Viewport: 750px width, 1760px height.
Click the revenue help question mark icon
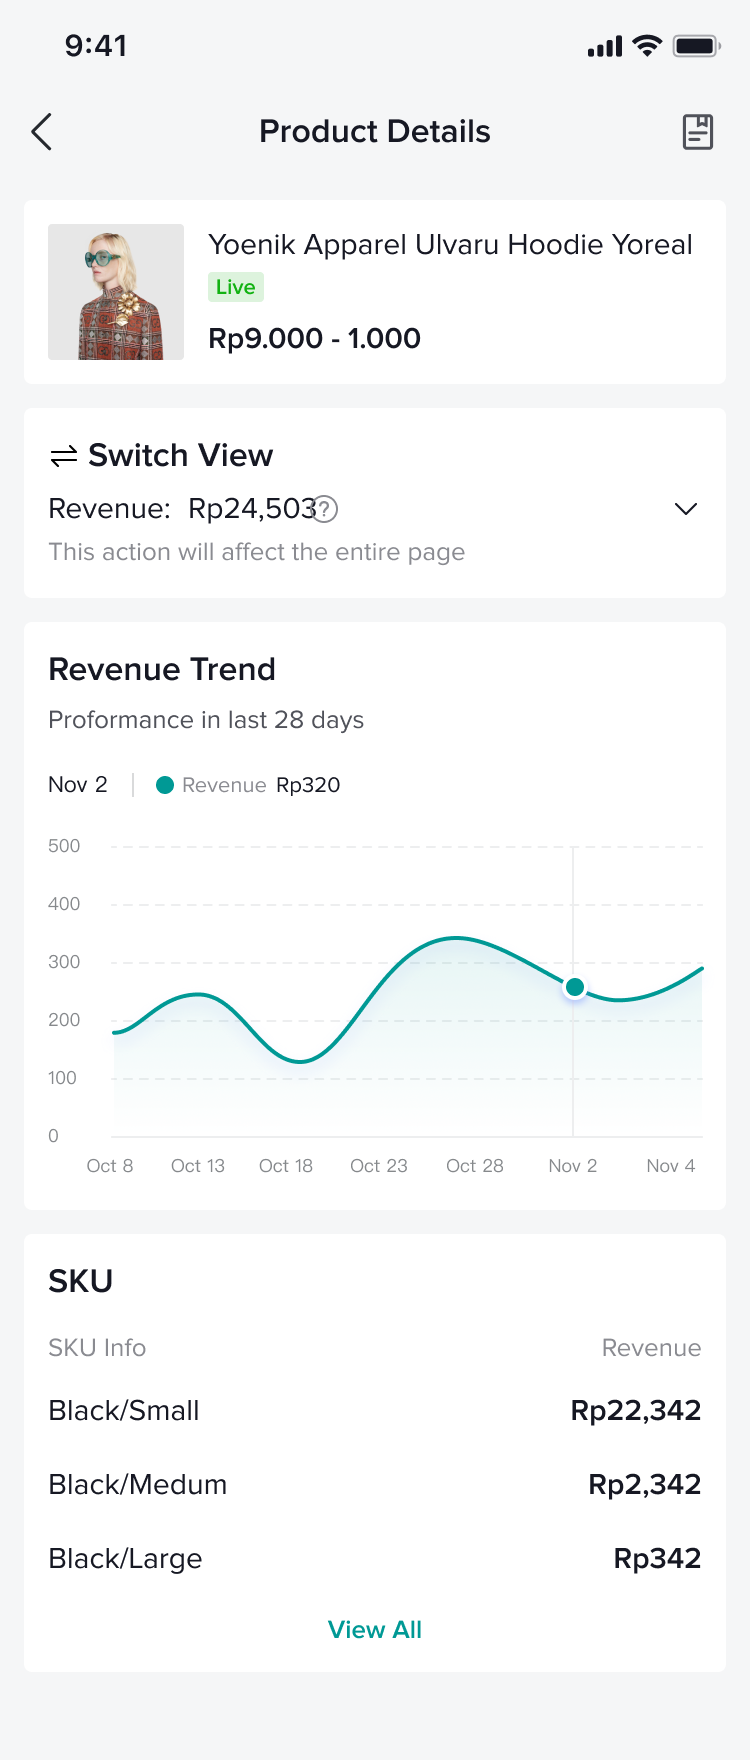pyautogui.click(x=325, y=510)
